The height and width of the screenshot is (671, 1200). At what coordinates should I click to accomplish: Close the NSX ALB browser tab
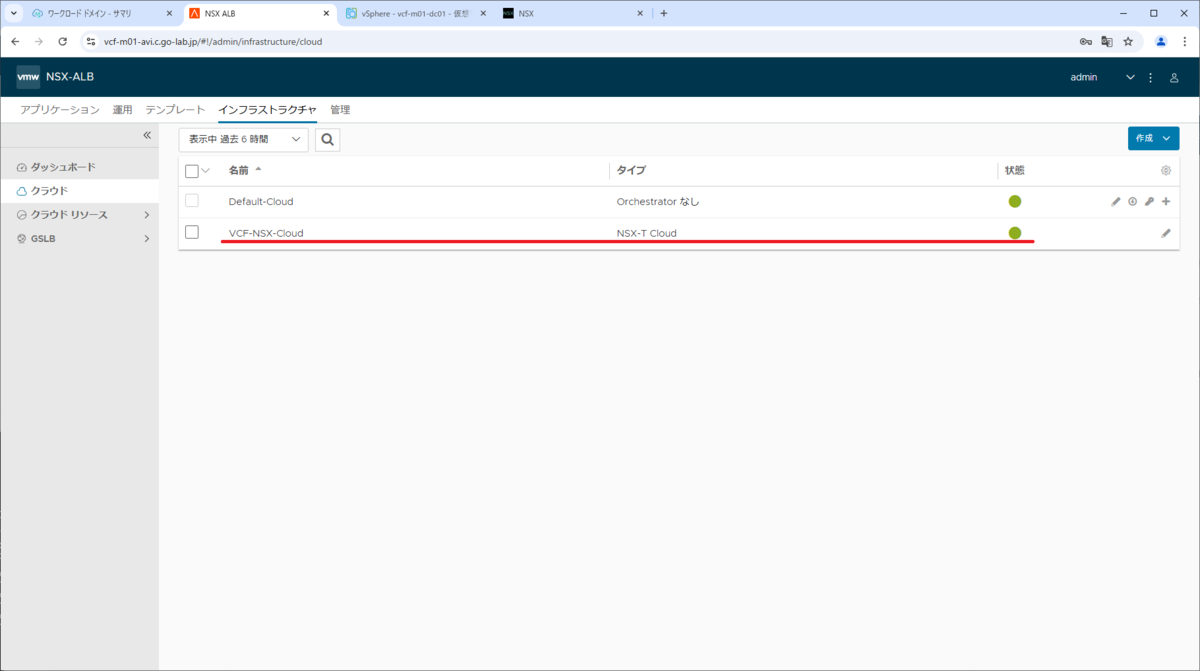pos(326,14)
